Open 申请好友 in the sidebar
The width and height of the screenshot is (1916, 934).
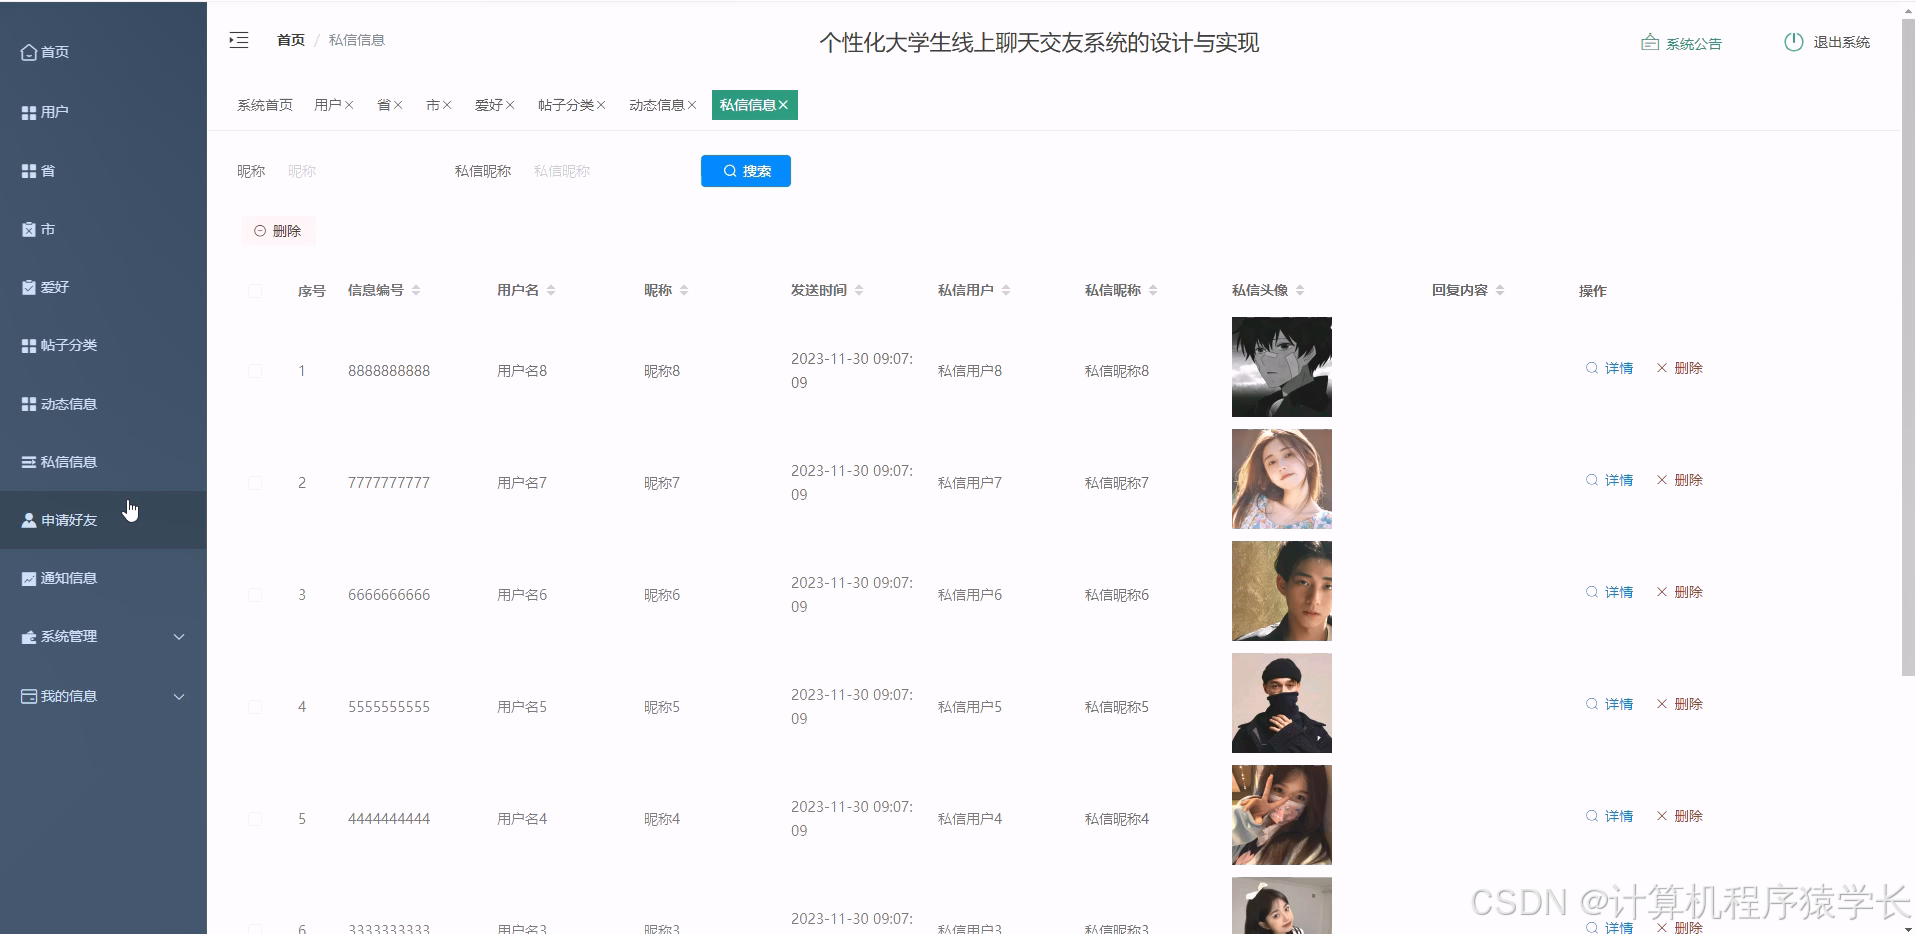point(103,520)
